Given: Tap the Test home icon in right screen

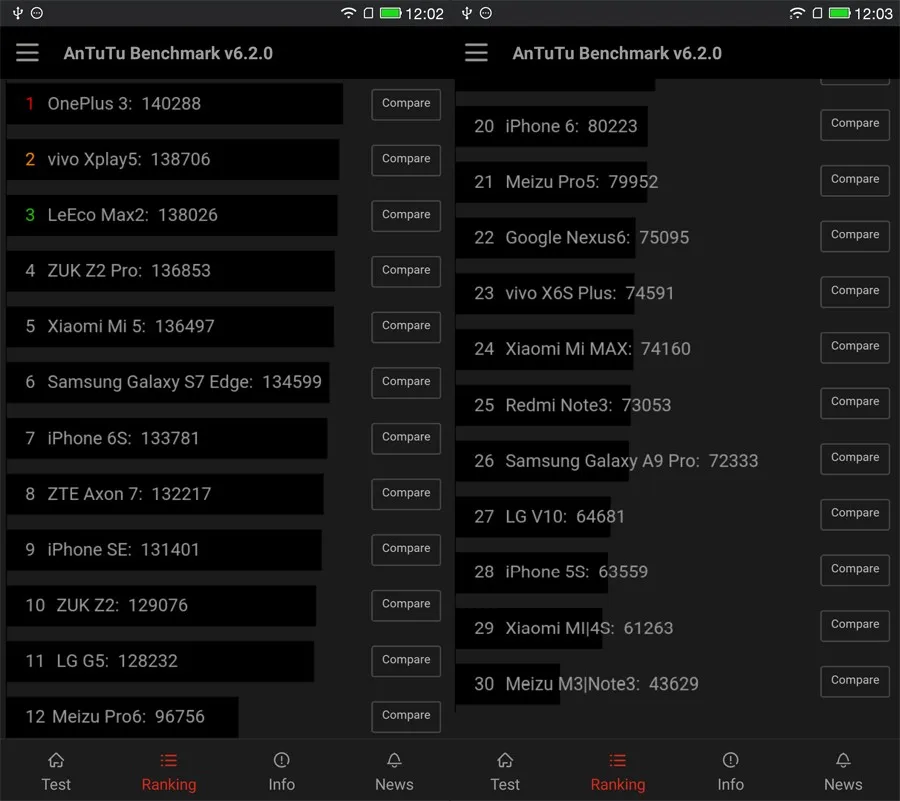Looking at the screenshot, I should (x=505, y=760).
